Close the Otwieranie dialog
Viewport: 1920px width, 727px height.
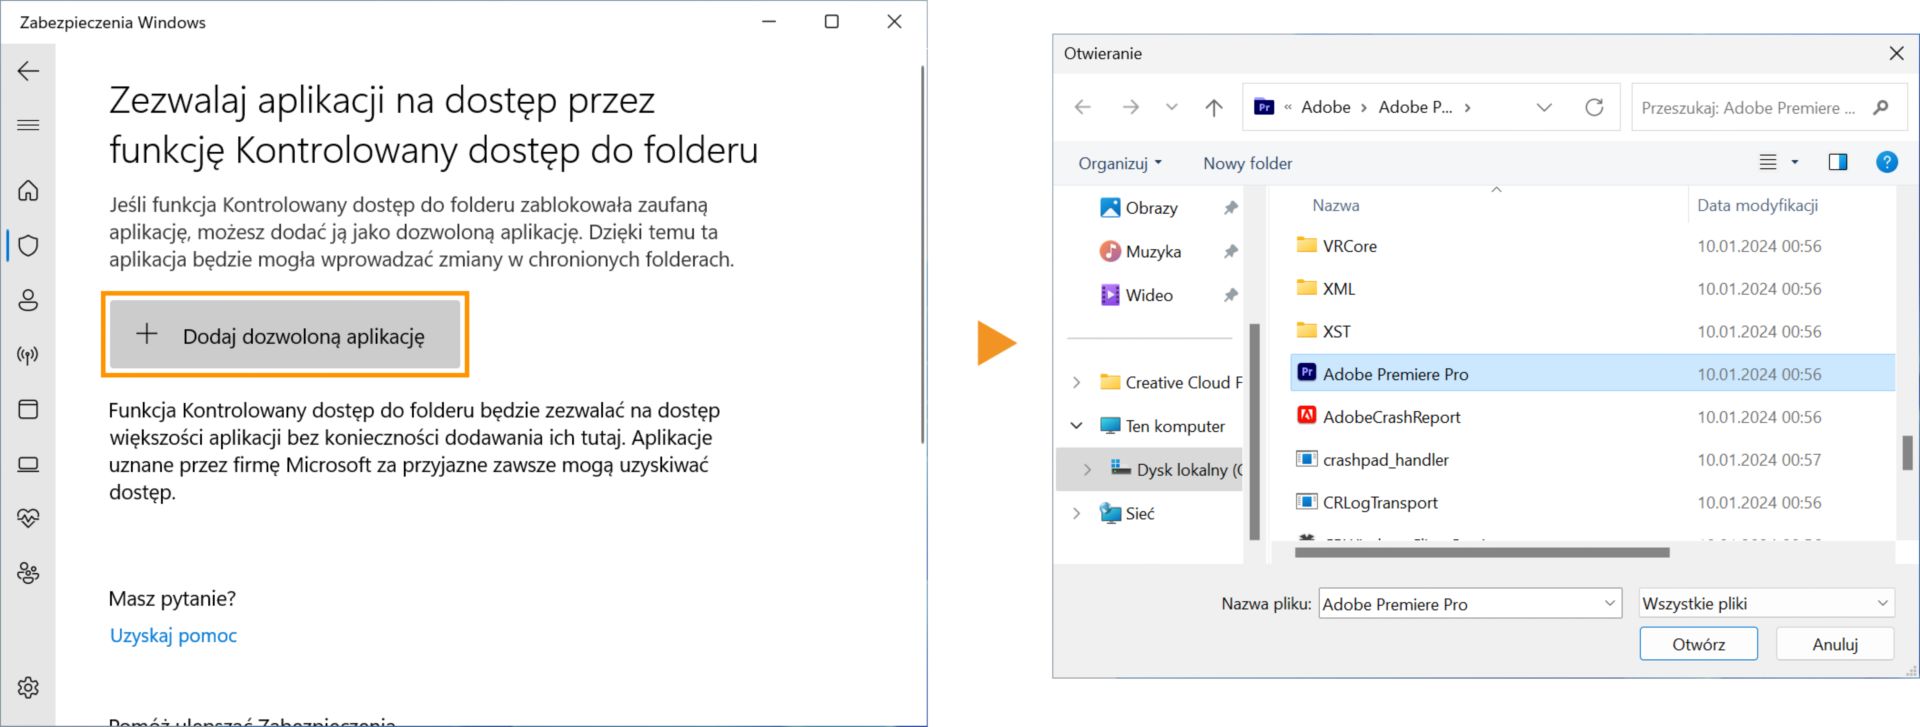pyautogui.click(x=1896, y=53)
